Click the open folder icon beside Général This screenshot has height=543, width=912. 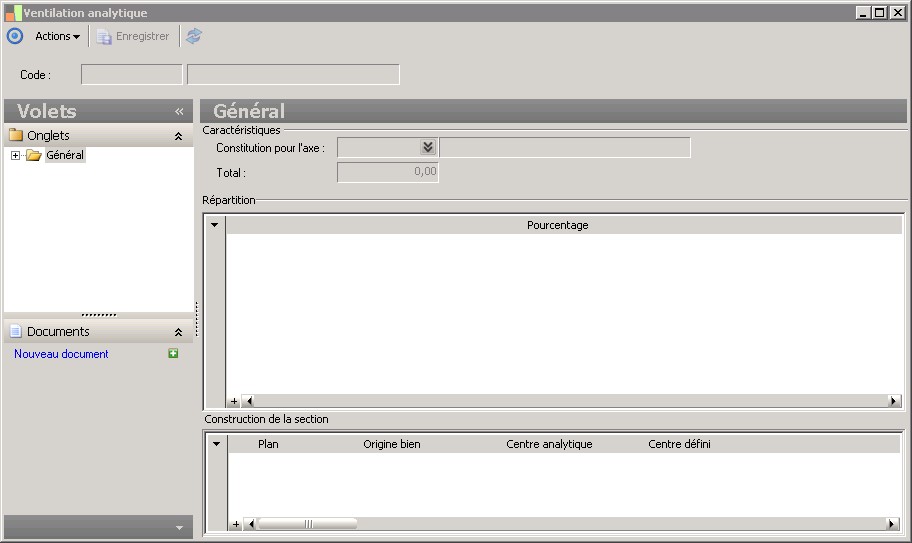(34, 155)
